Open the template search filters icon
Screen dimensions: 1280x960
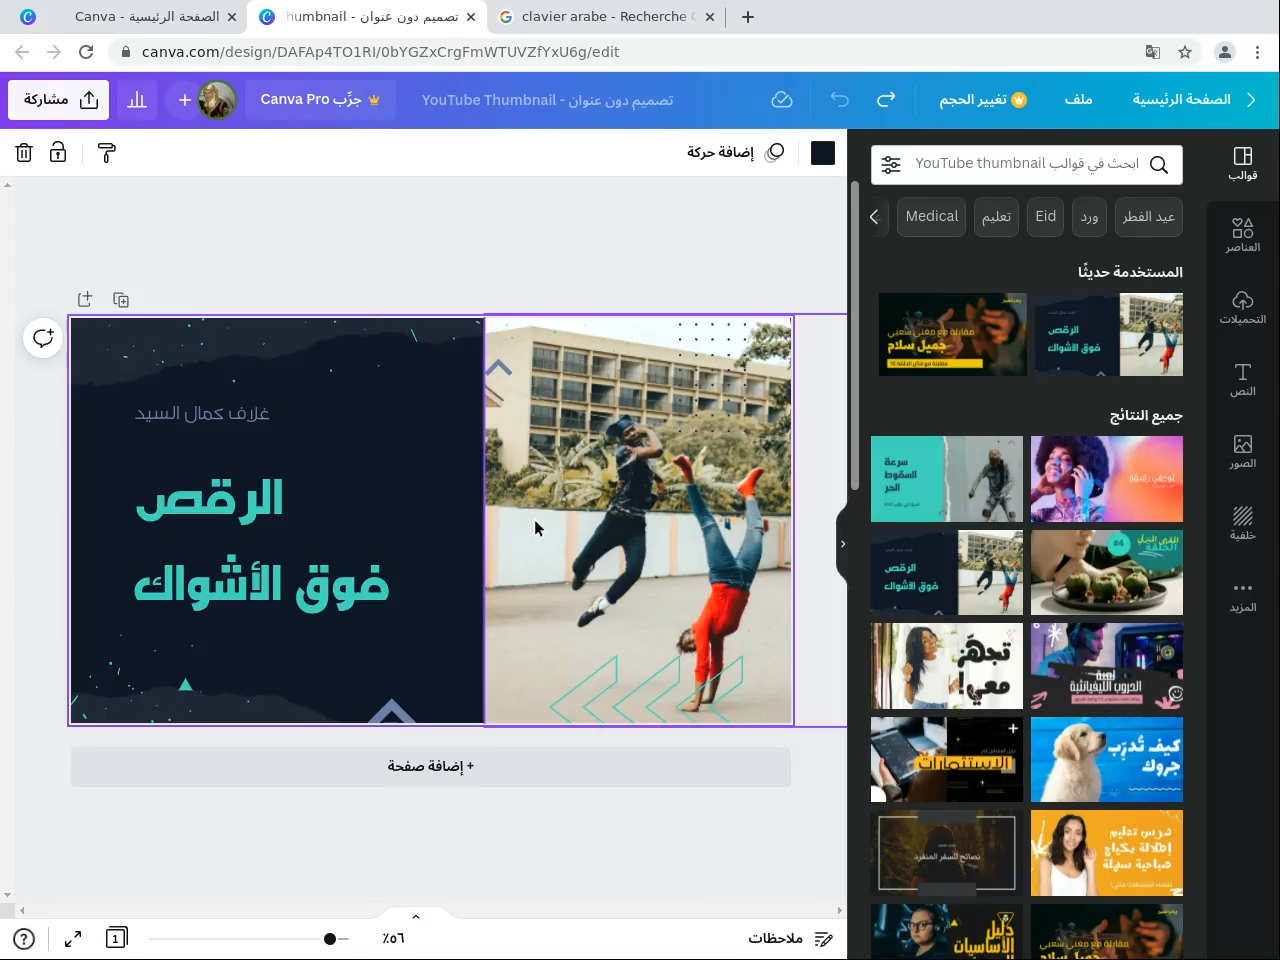point(891,165)
